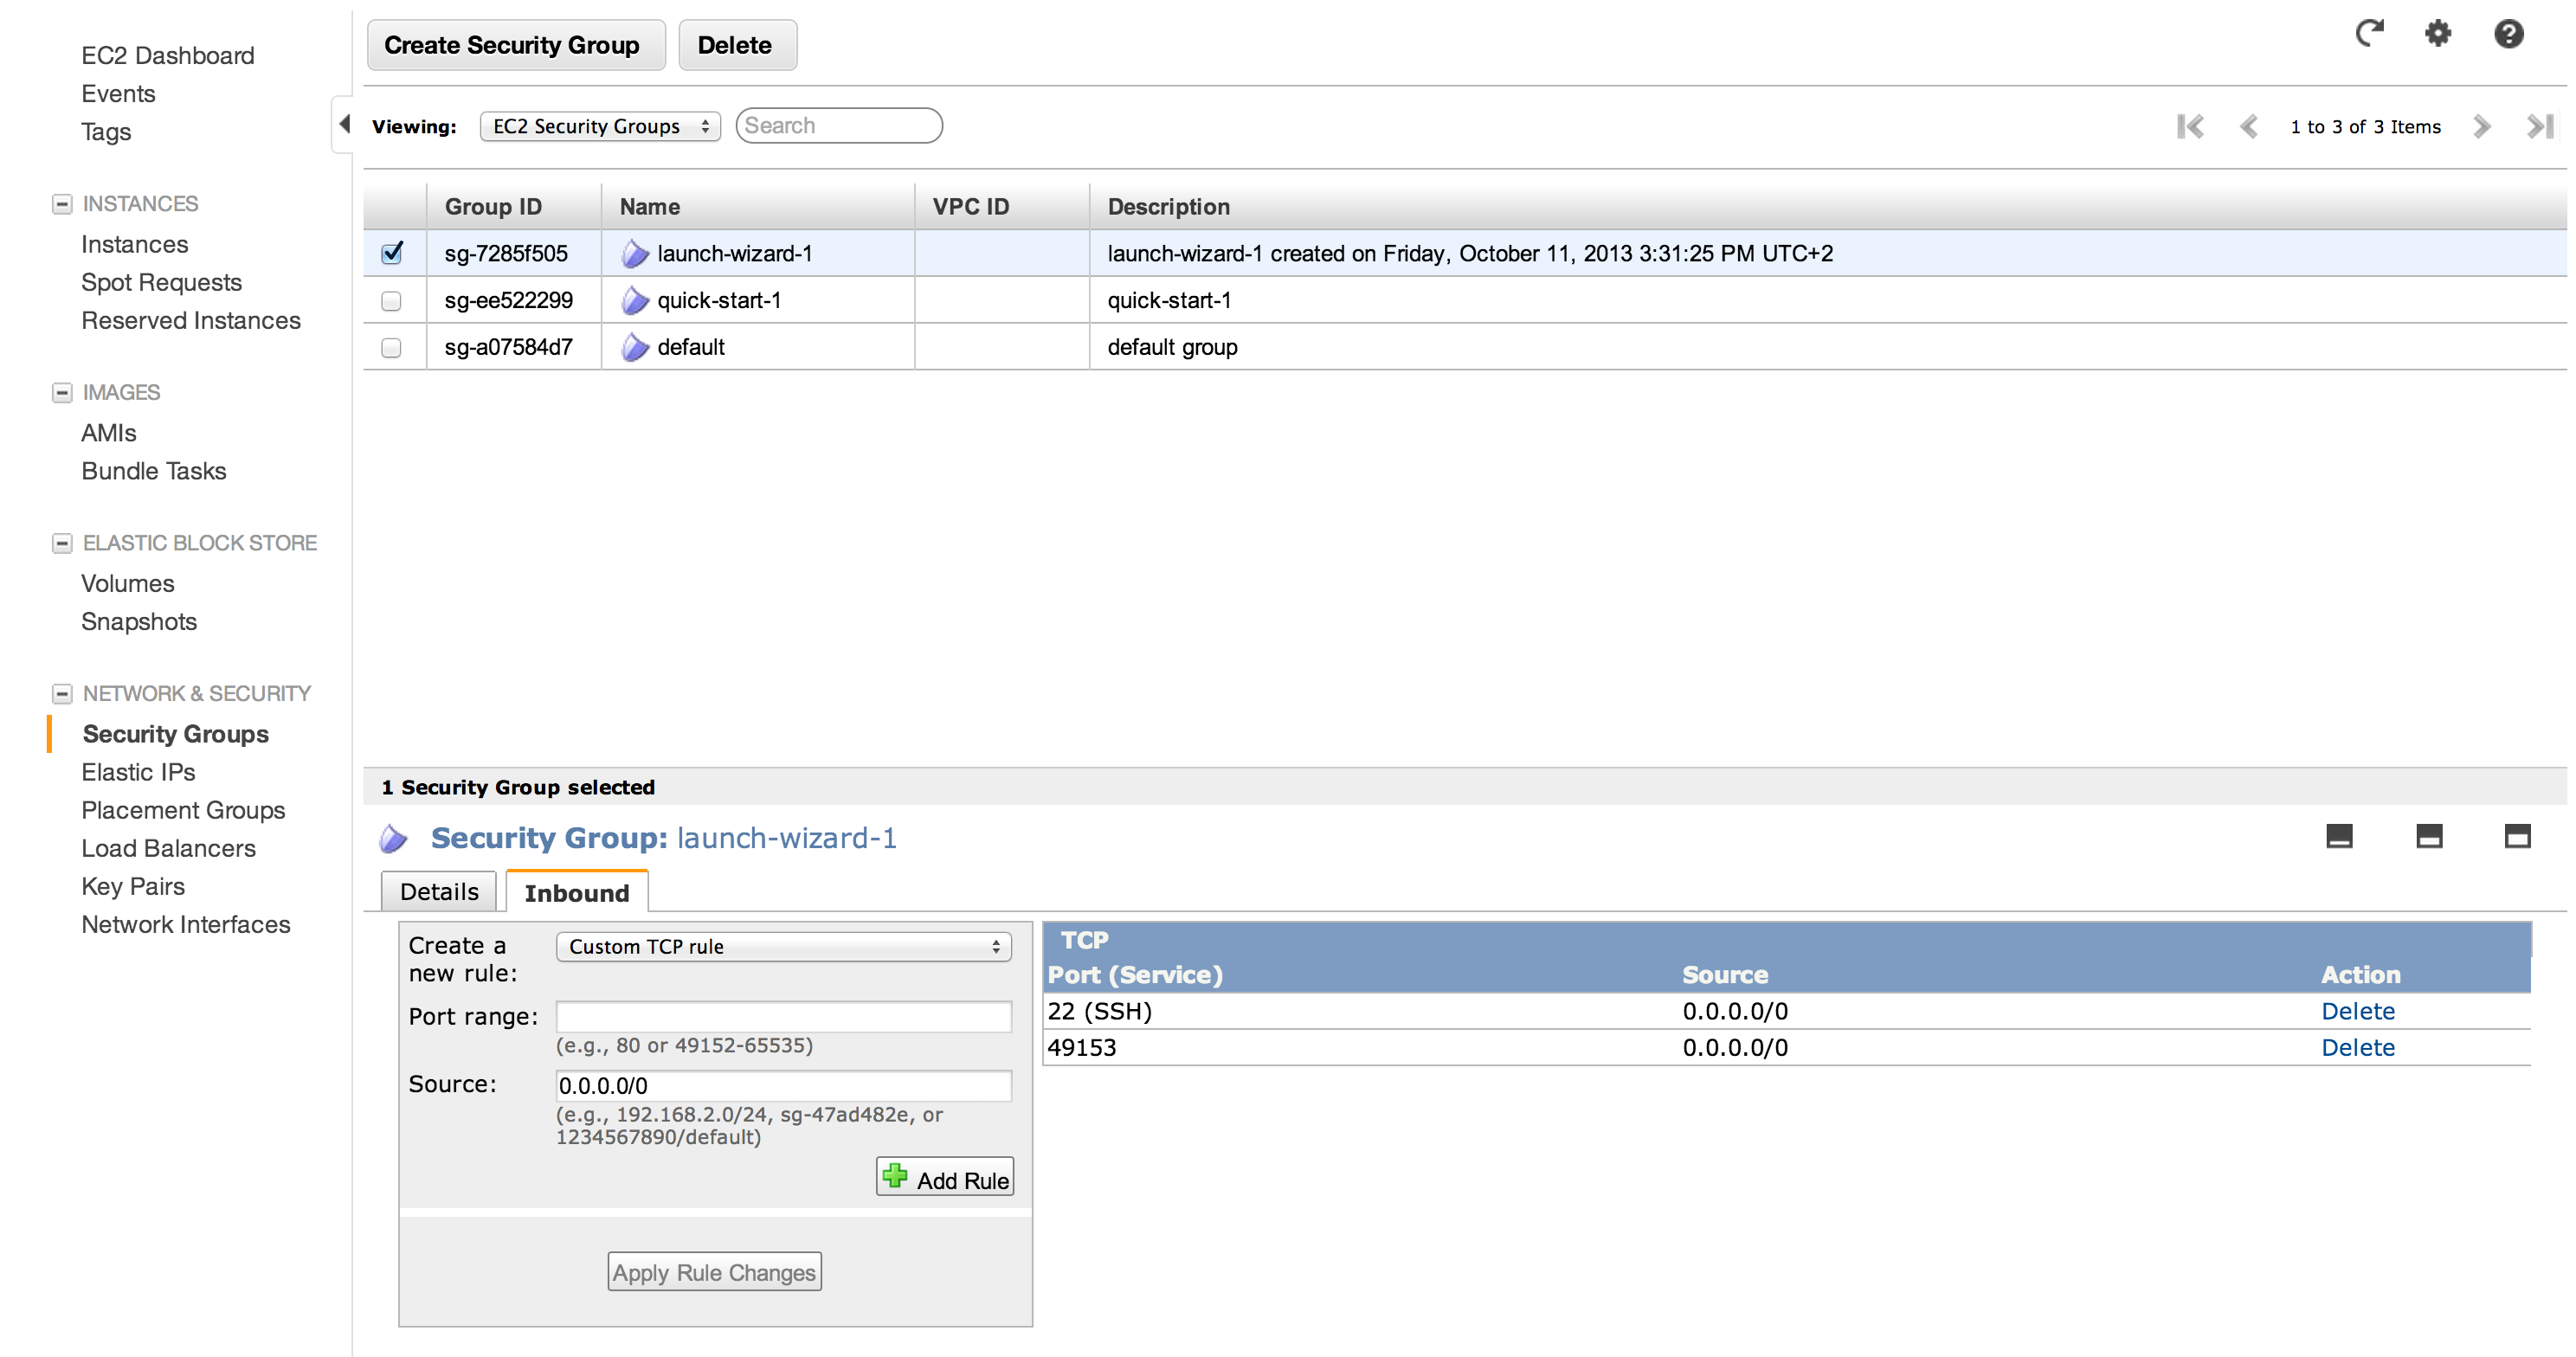
Task: Open the Custom TCP rule dropdown
Action: tap(783, 946)
